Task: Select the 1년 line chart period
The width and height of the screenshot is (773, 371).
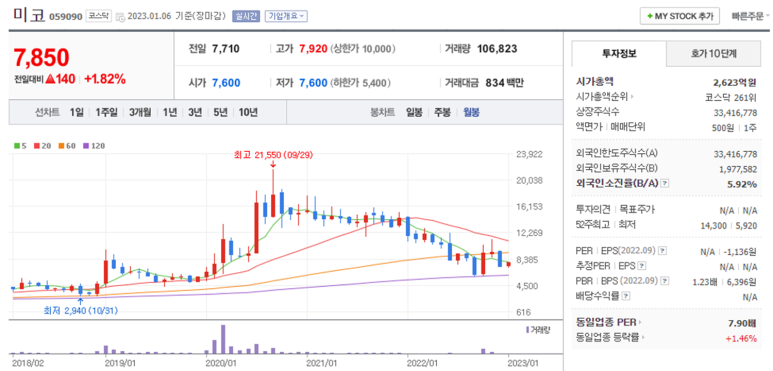Action: (170, 112)
